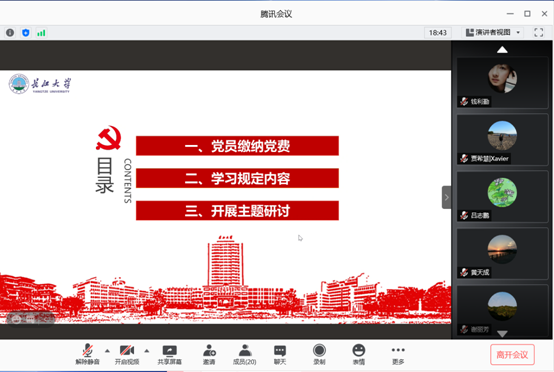
Task: Open the 演讲者视图 view layout dropdown
Action: tap(493, 33)
